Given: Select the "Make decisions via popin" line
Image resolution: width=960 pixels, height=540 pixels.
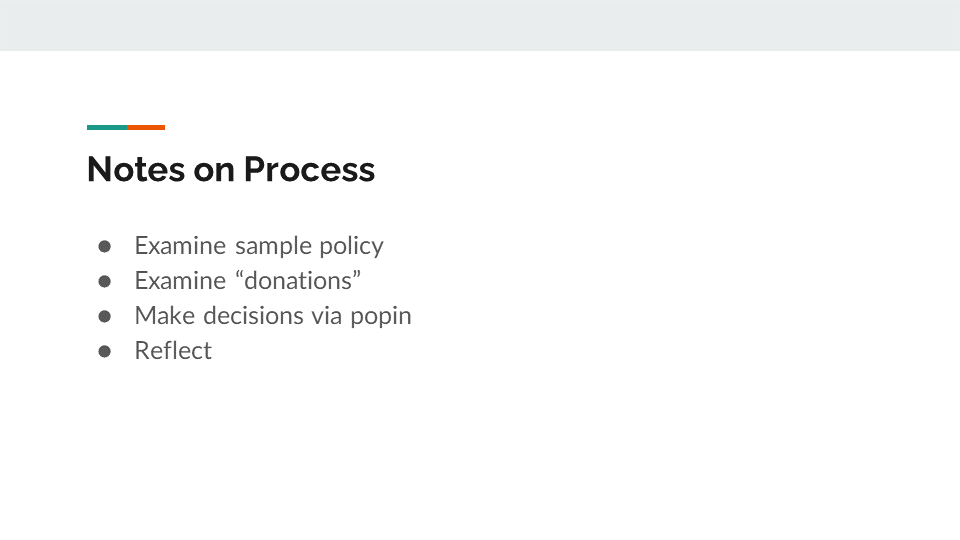Looking at the screenshot, I should pos(273,316).
